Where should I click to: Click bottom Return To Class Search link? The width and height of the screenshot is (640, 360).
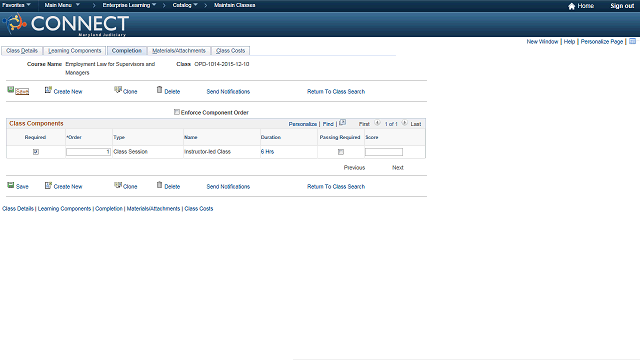(x=336, y=187)
